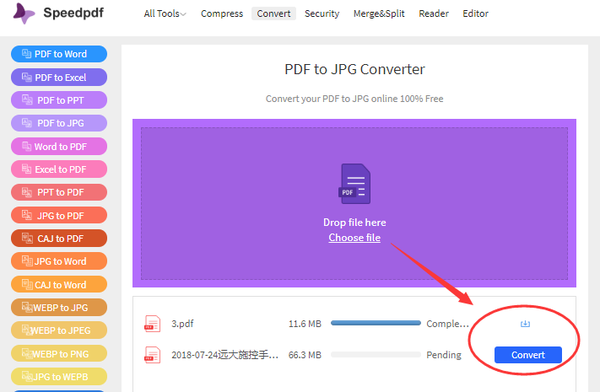The image size is (600, 392).
Task: Open the PDF to Excel tool
Action: (59, 77)
